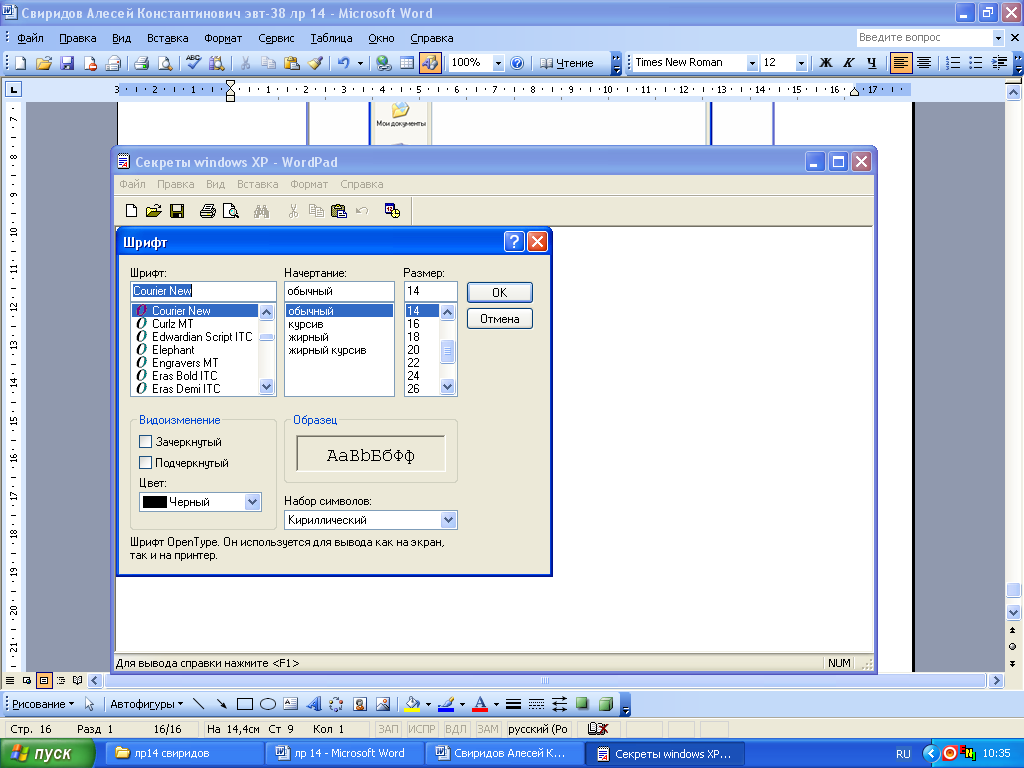This screenshot has height=768, width=1024.
Task: Click OK in the Шрифт dialog
Action: pos(500,293)
